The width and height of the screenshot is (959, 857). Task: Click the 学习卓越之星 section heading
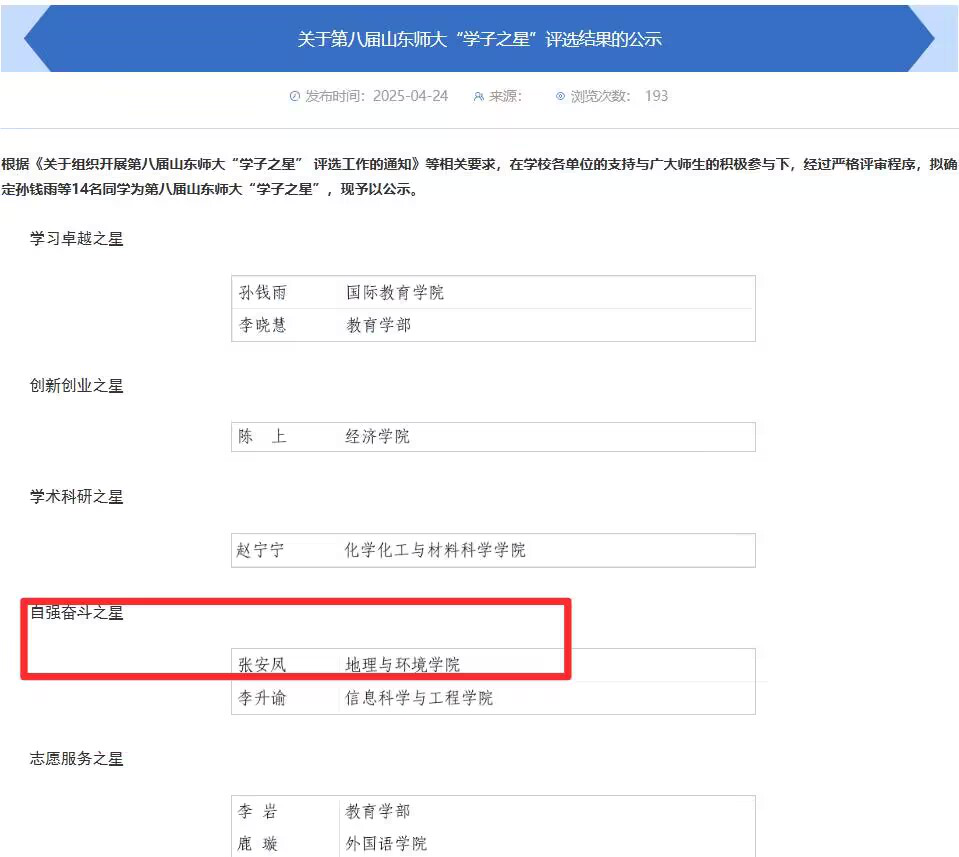(x=77, y=238)
